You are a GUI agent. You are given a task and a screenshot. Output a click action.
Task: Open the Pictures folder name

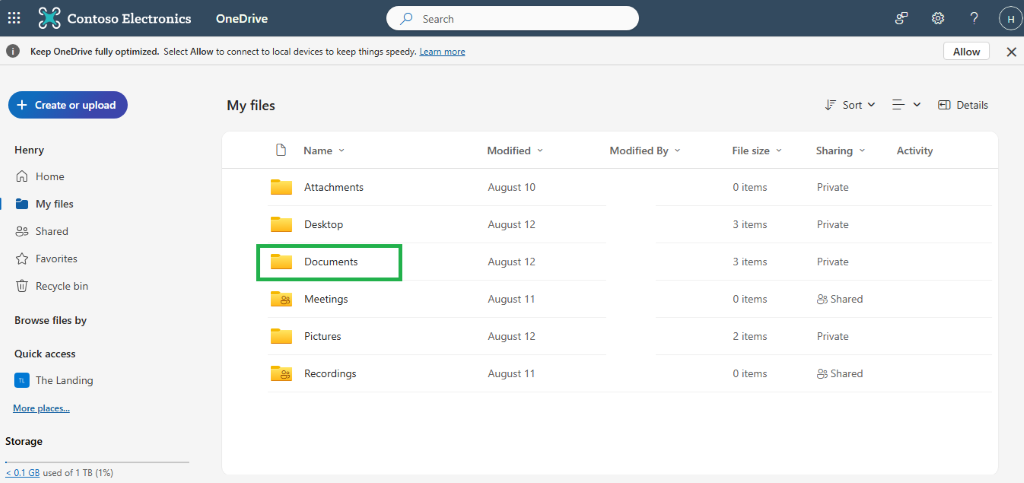pyautogui.click(x=323, y=336)
